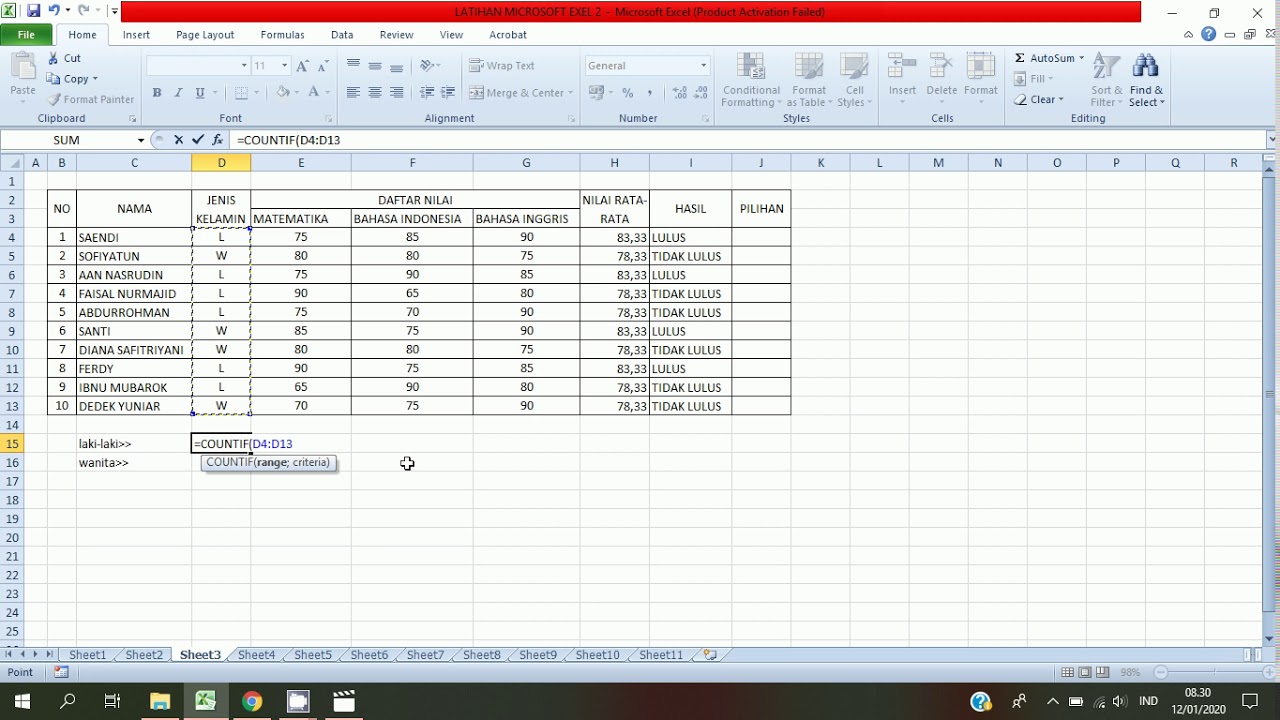
Task: Click the Fill Color bucket
Action: pyautogui.click(x=283, y=92)
